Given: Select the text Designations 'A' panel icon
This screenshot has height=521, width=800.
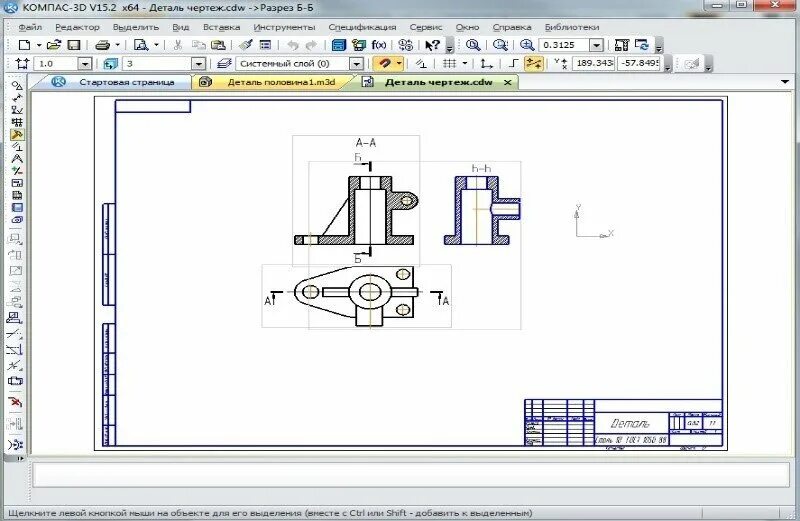Looking at the screenshot, I should coord(16,159).
